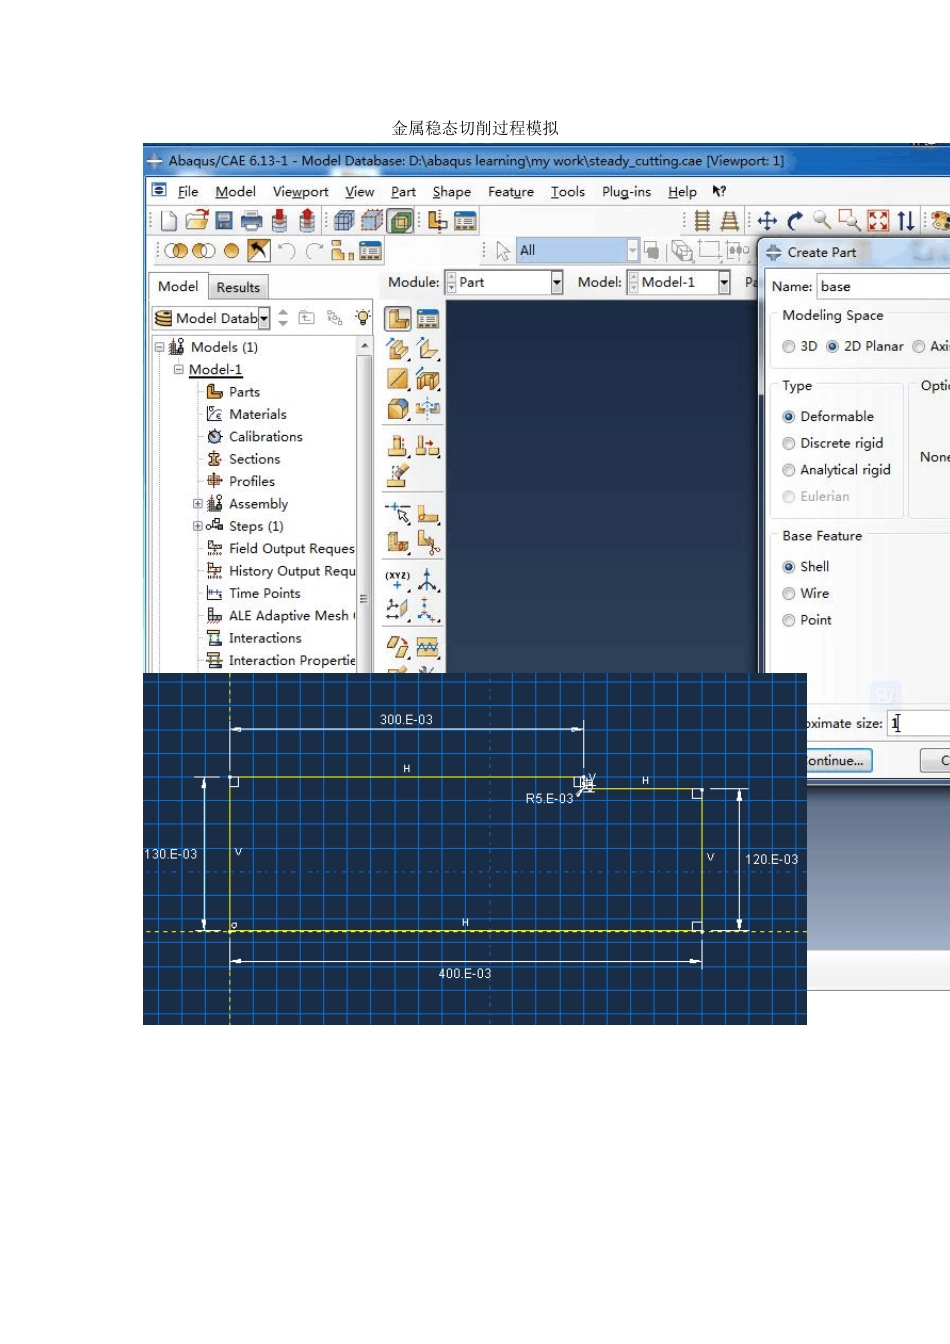Open the Viewport menu

click(300, 192)
